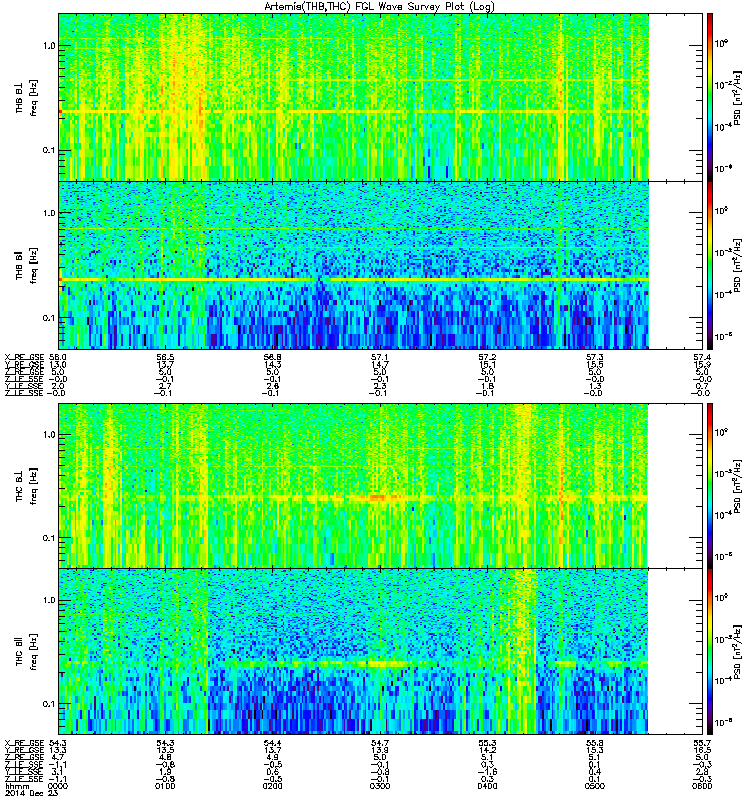750x800 pixels.
Task: Select the 0200 time axis label
Action: click(272, 786)
